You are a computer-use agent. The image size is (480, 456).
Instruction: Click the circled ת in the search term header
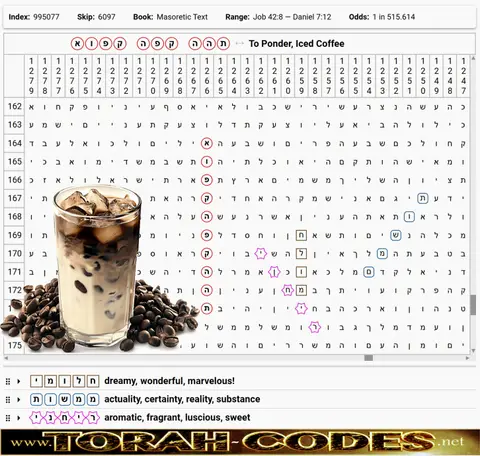(x=223, y=44)
